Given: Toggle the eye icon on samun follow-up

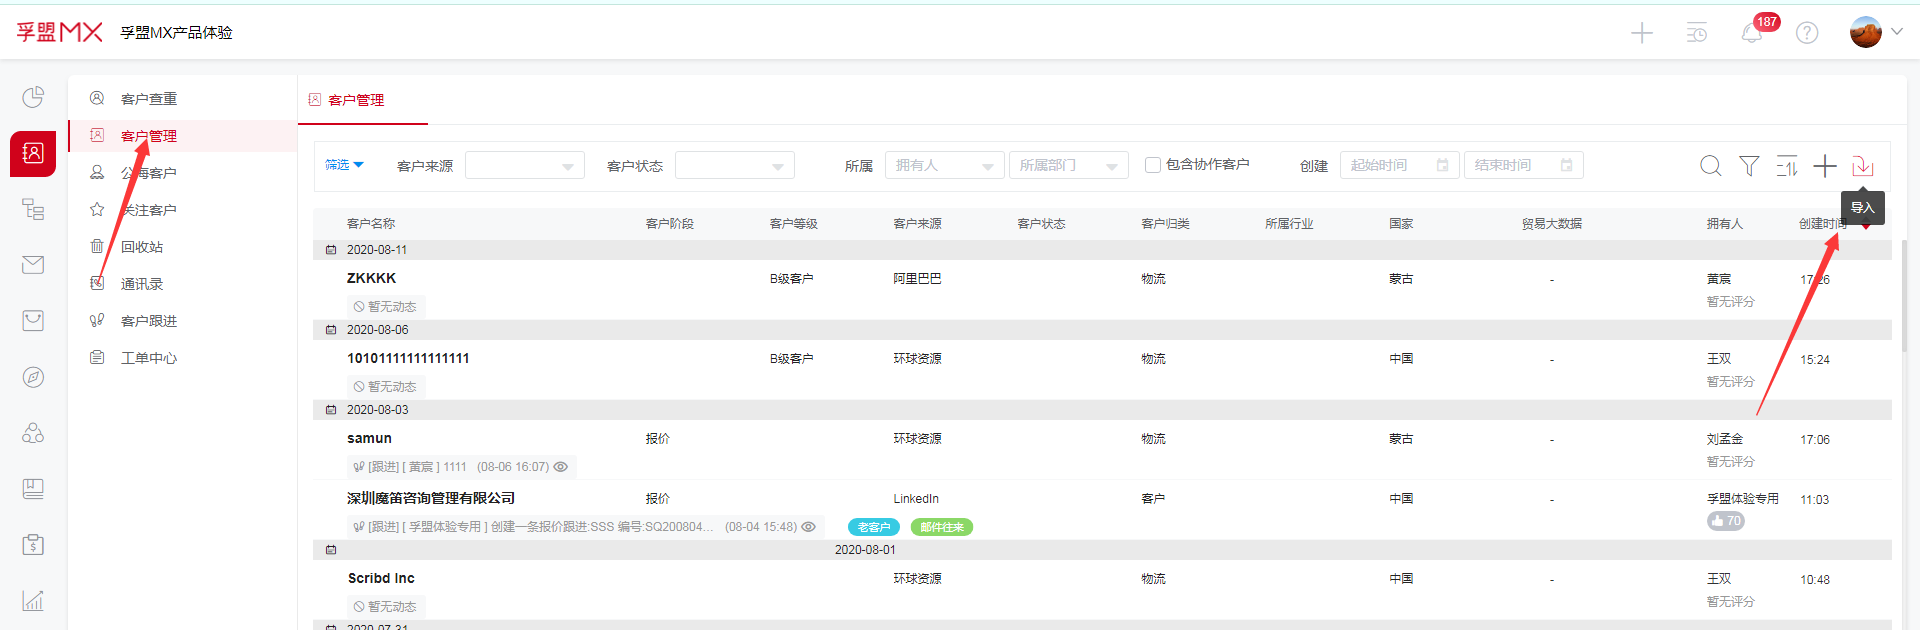Looking at the screenshot, I should (561, 467).
